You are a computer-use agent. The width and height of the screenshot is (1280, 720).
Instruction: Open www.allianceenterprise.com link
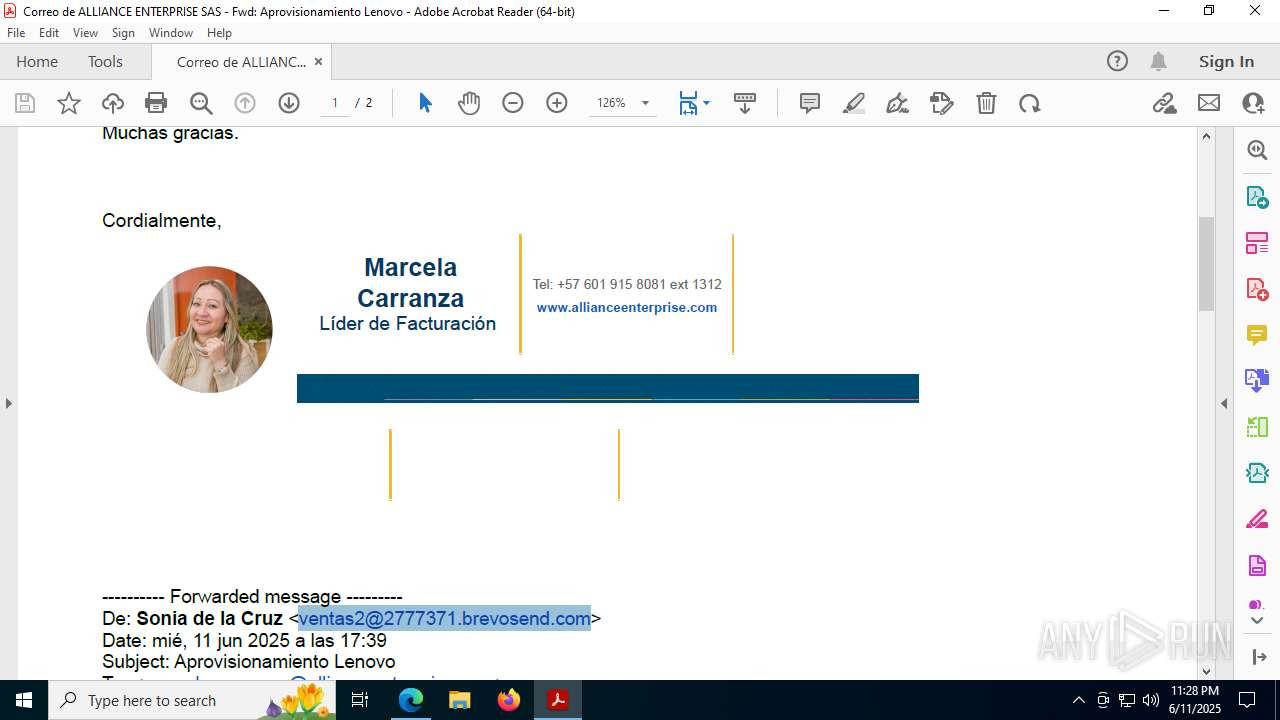627,307
